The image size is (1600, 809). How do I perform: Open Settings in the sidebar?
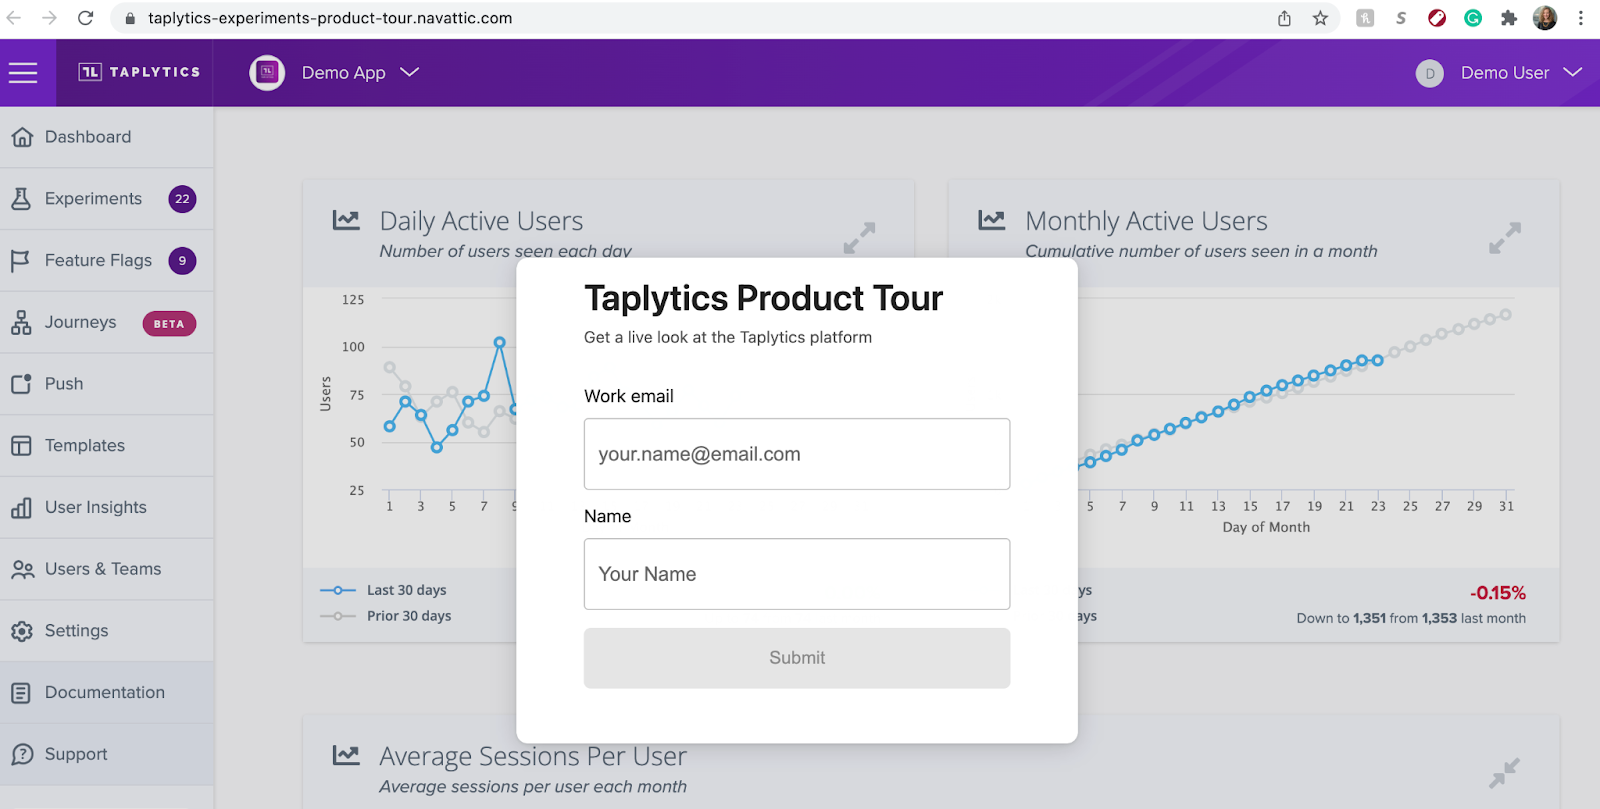coord(107,631)
